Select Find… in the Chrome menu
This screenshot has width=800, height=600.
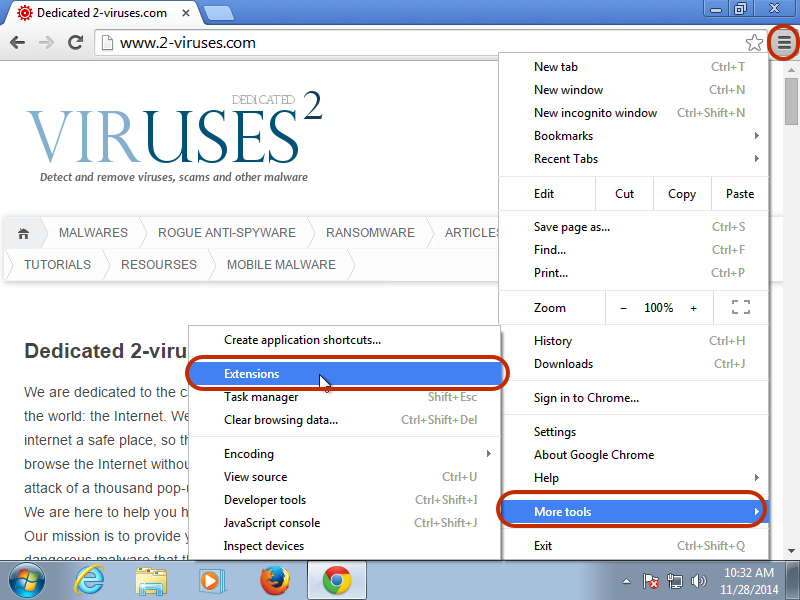click(x=634, y=249)
